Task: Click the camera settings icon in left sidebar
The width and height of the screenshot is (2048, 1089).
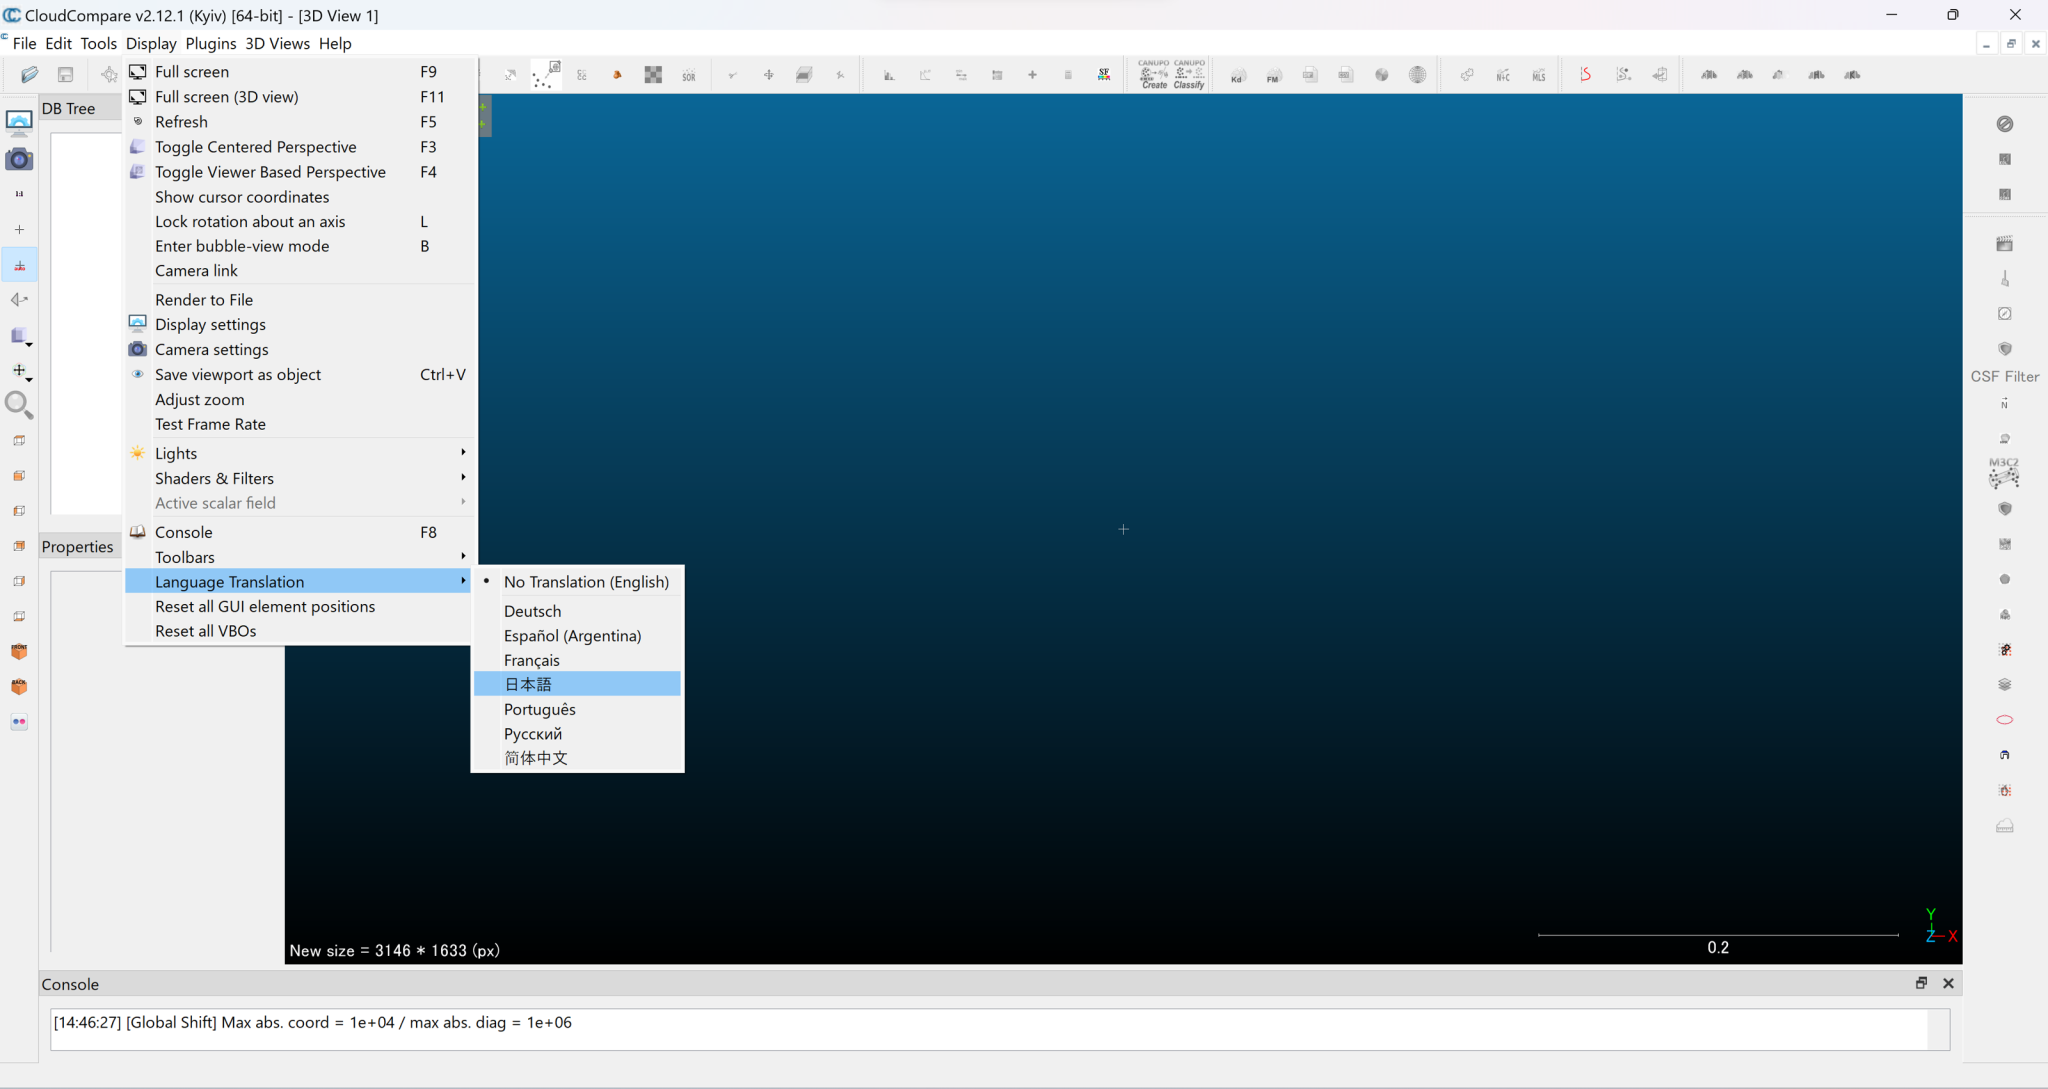Action: (x=19, y=159)
